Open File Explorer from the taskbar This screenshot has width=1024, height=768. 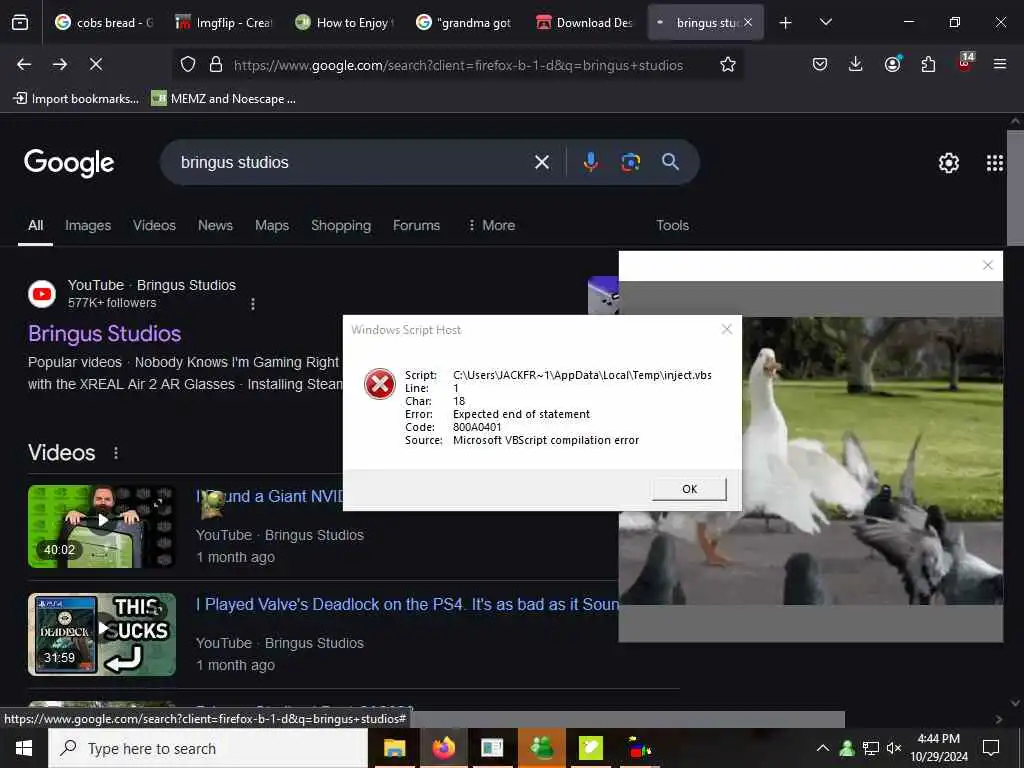pos(394,748)
